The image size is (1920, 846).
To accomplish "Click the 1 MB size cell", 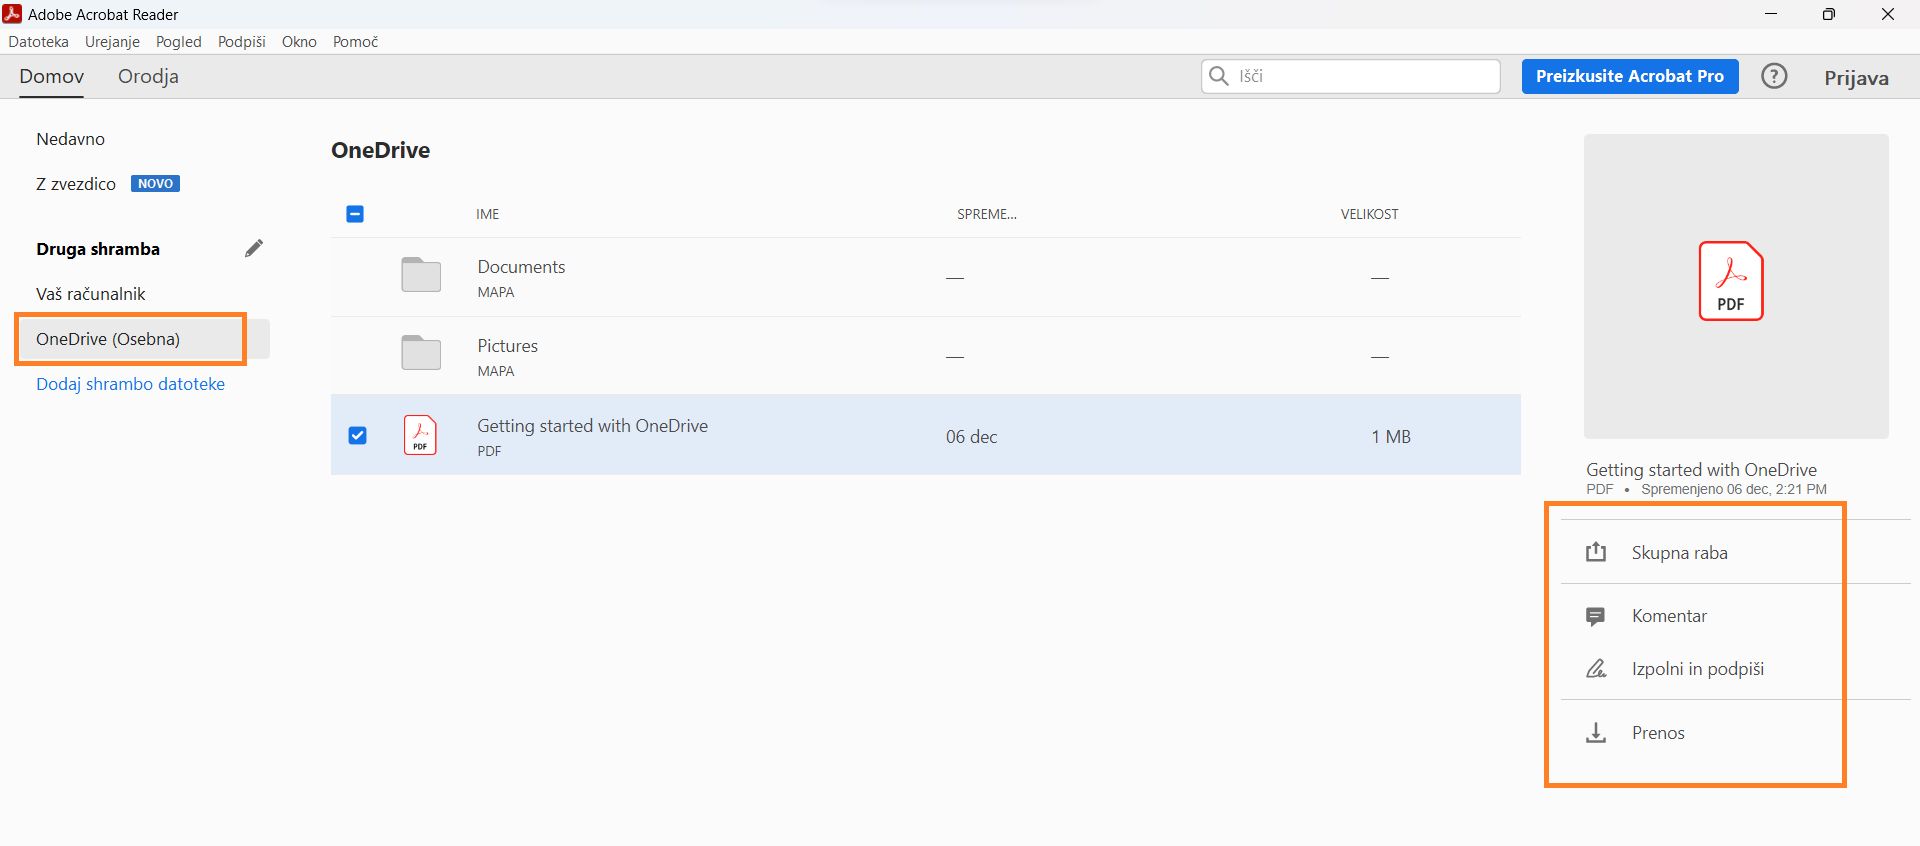I will click(x=1391, y=437).
